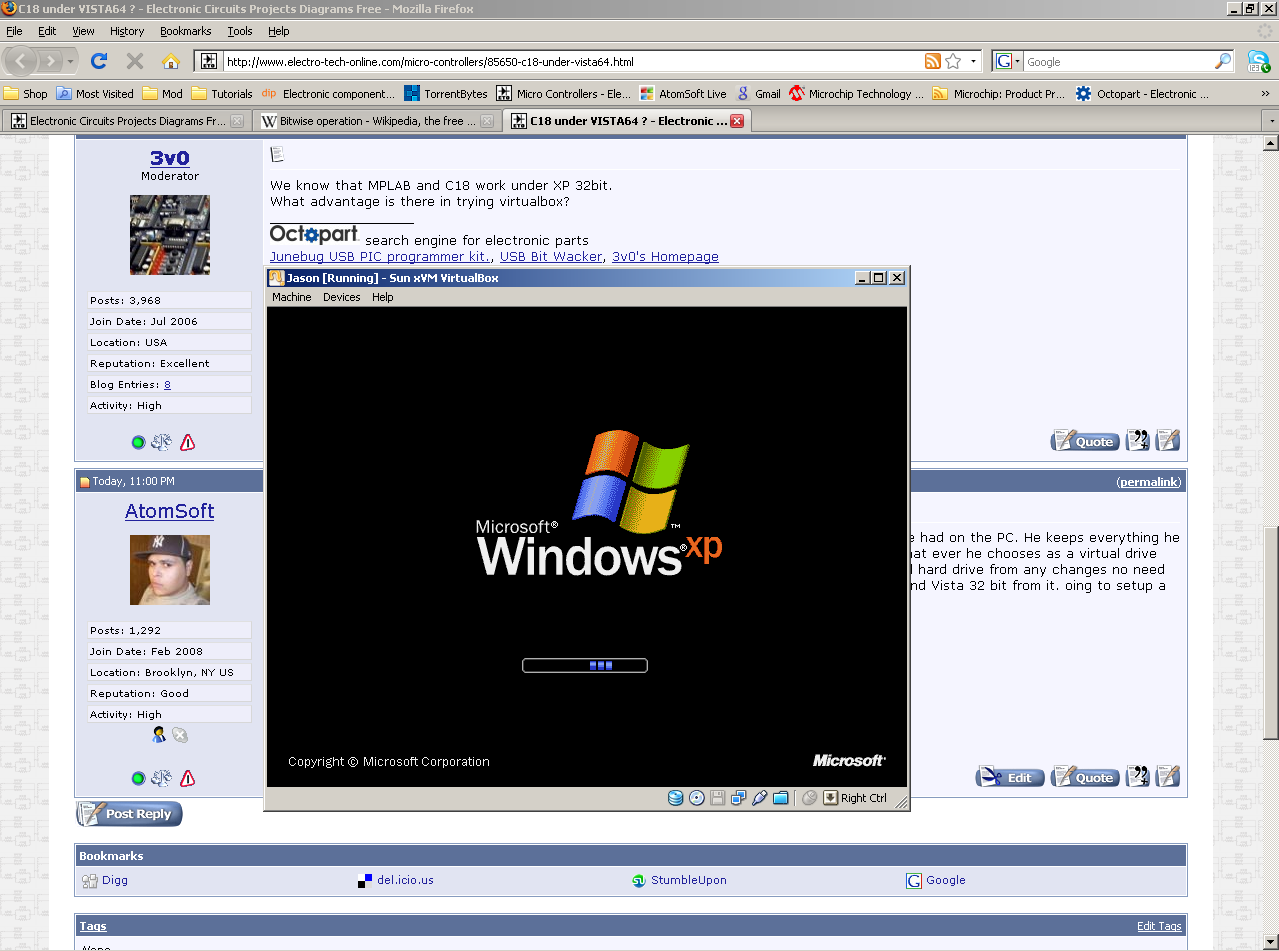Click the USB devices icon in VirtualBox status bar
Screen dimensions: 1279x951
tap(760, 798)
